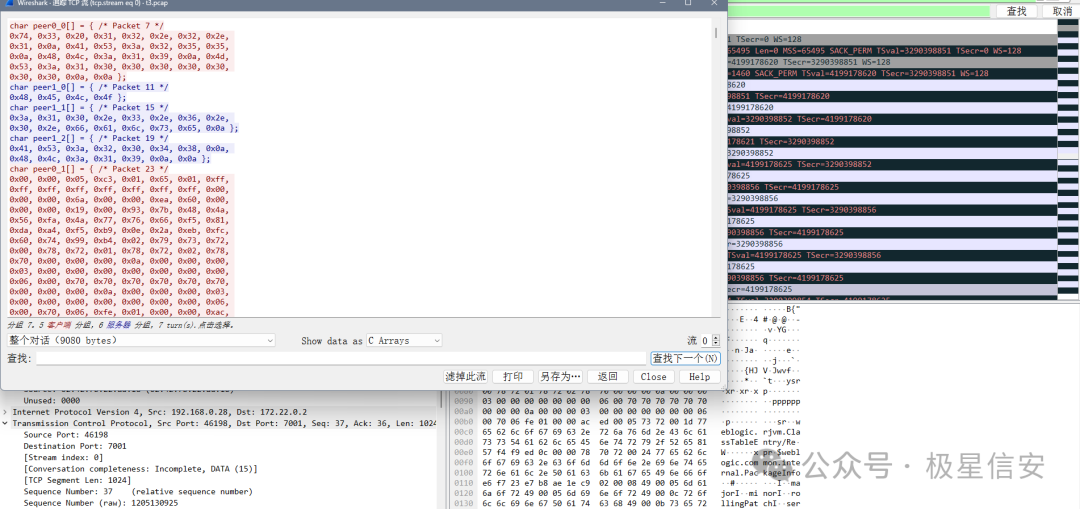Select packet row '1 TSecr=0 WS=128'
Viewport: 1080px width, 509px height.
[892, 40]
